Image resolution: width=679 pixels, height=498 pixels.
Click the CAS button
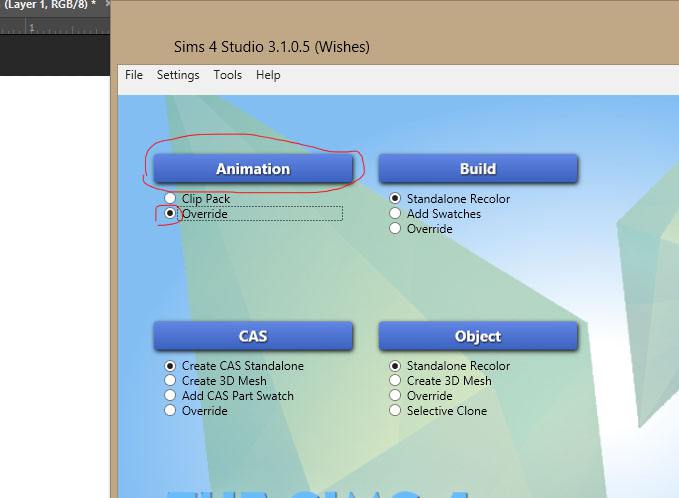[253, 336]
